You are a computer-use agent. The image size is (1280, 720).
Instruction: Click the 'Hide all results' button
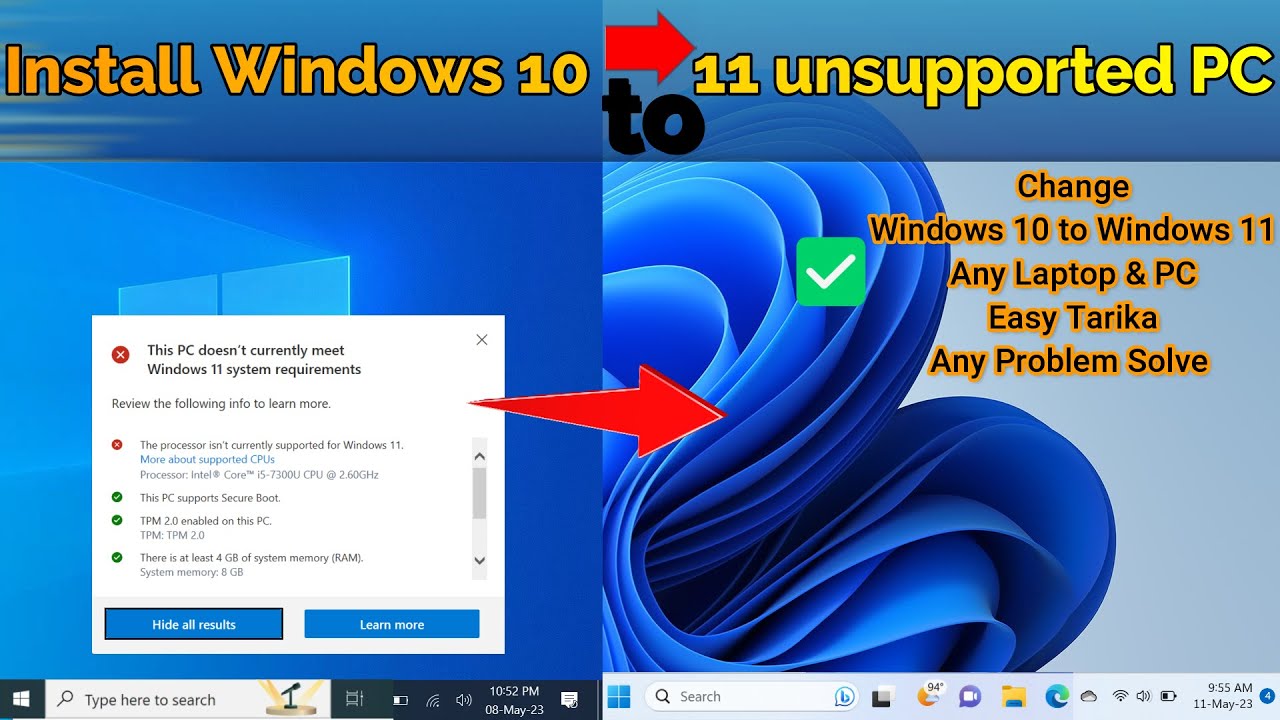coord(194,624)
